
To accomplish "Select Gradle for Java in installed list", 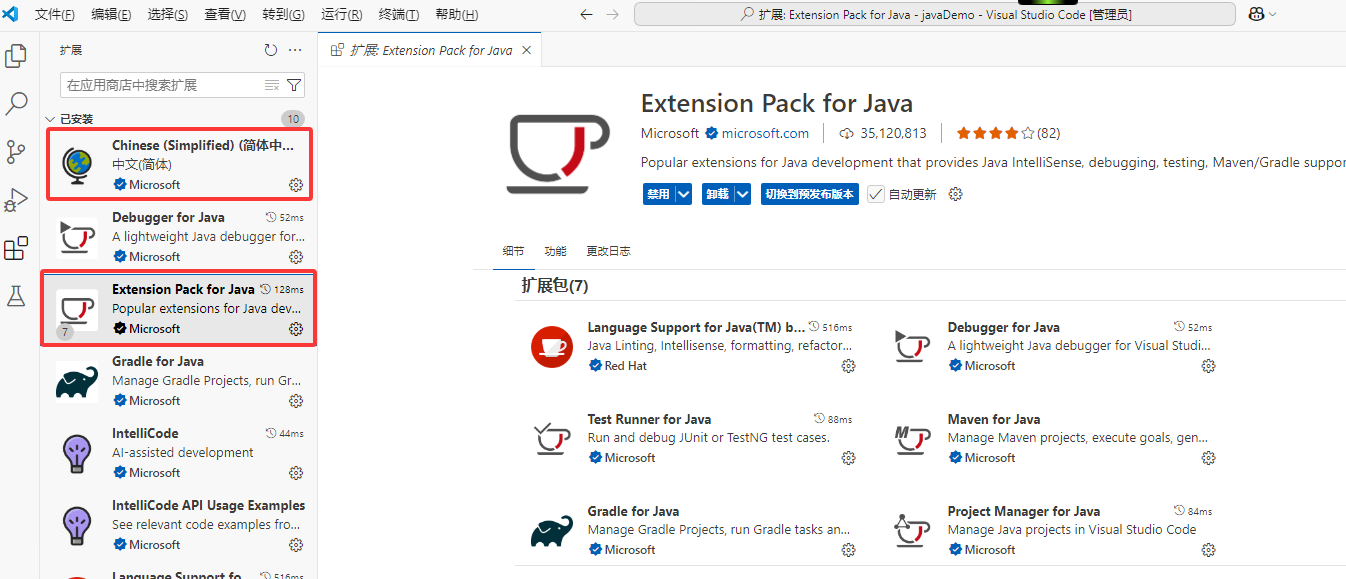I will tap(179, 380).
